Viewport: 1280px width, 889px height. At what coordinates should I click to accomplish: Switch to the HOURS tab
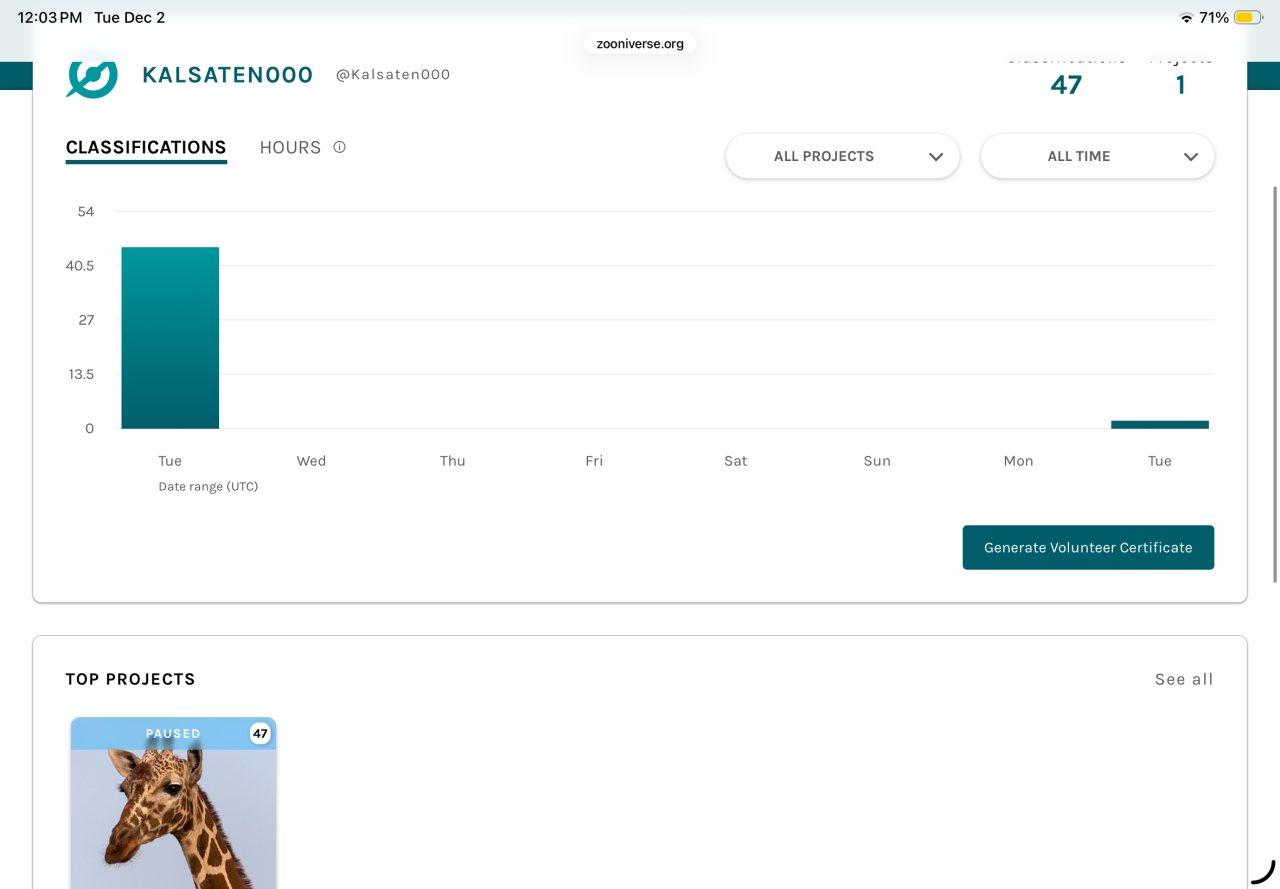coord(290,148)
